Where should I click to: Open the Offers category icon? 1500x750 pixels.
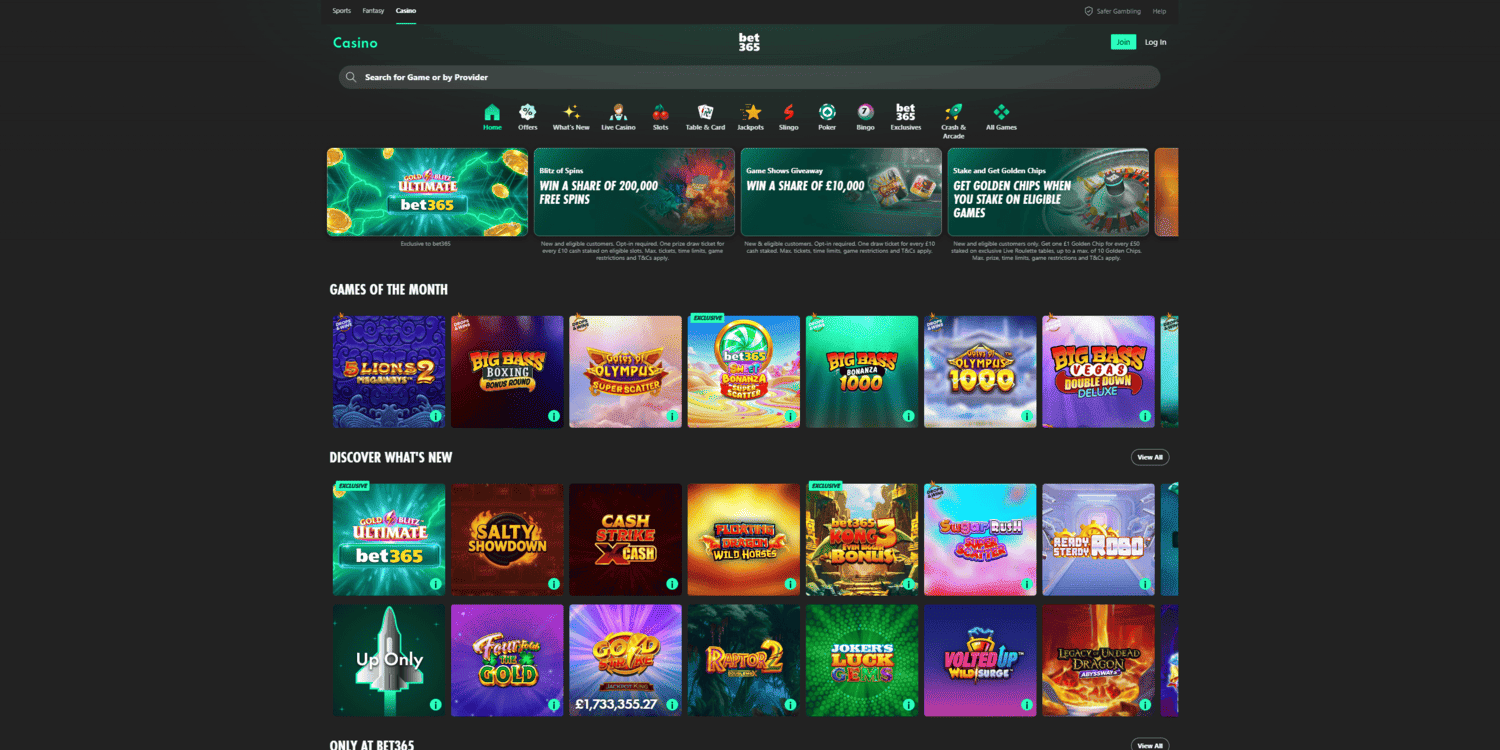(527, 113)
